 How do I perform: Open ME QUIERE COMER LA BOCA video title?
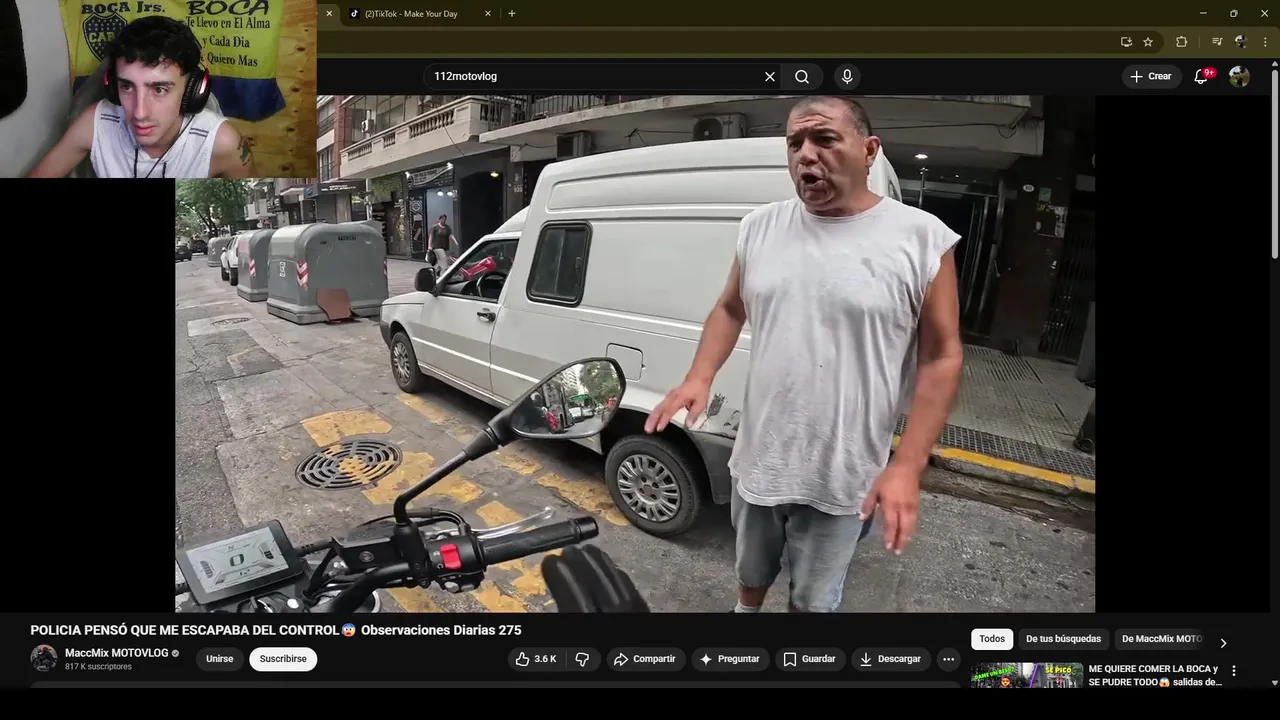(1155, 675)
